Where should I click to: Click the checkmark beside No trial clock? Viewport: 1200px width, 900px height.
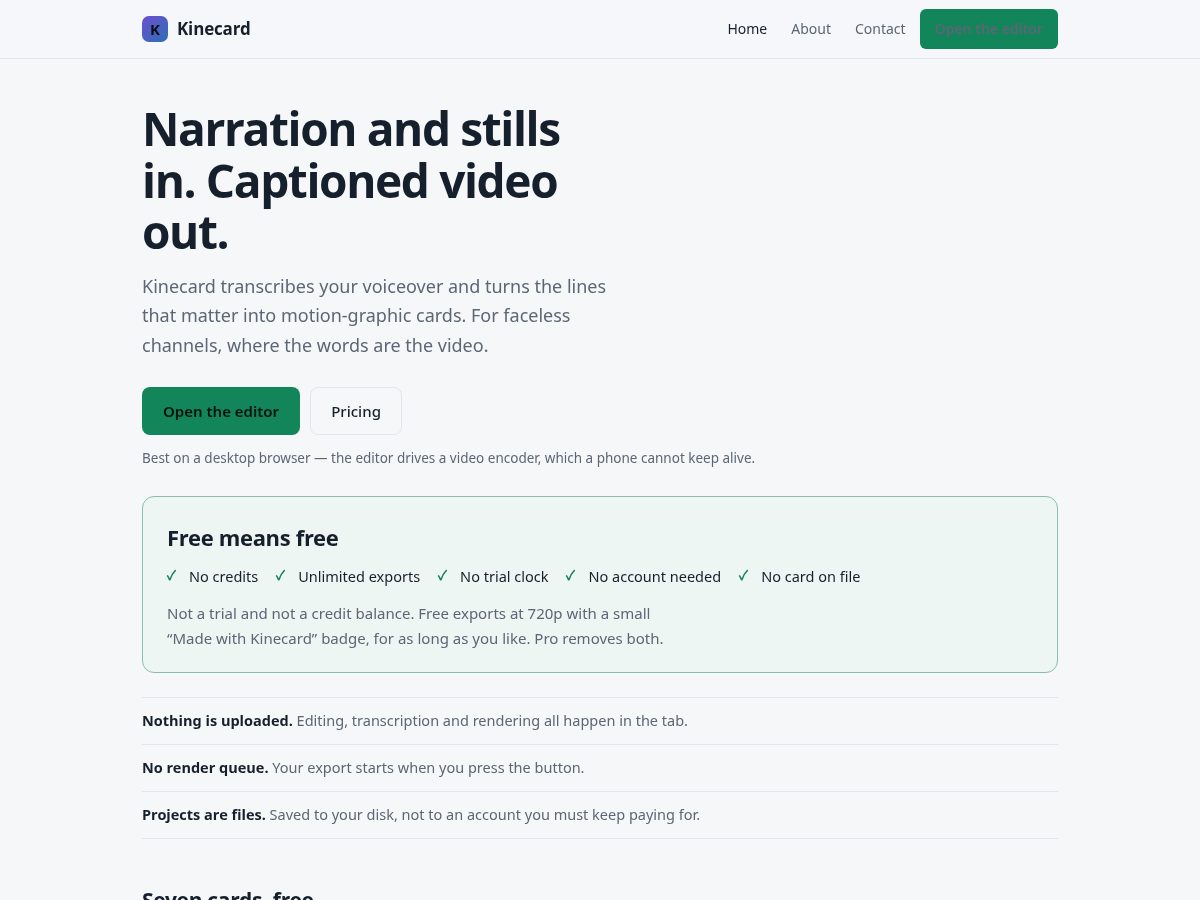coord(442,576)
